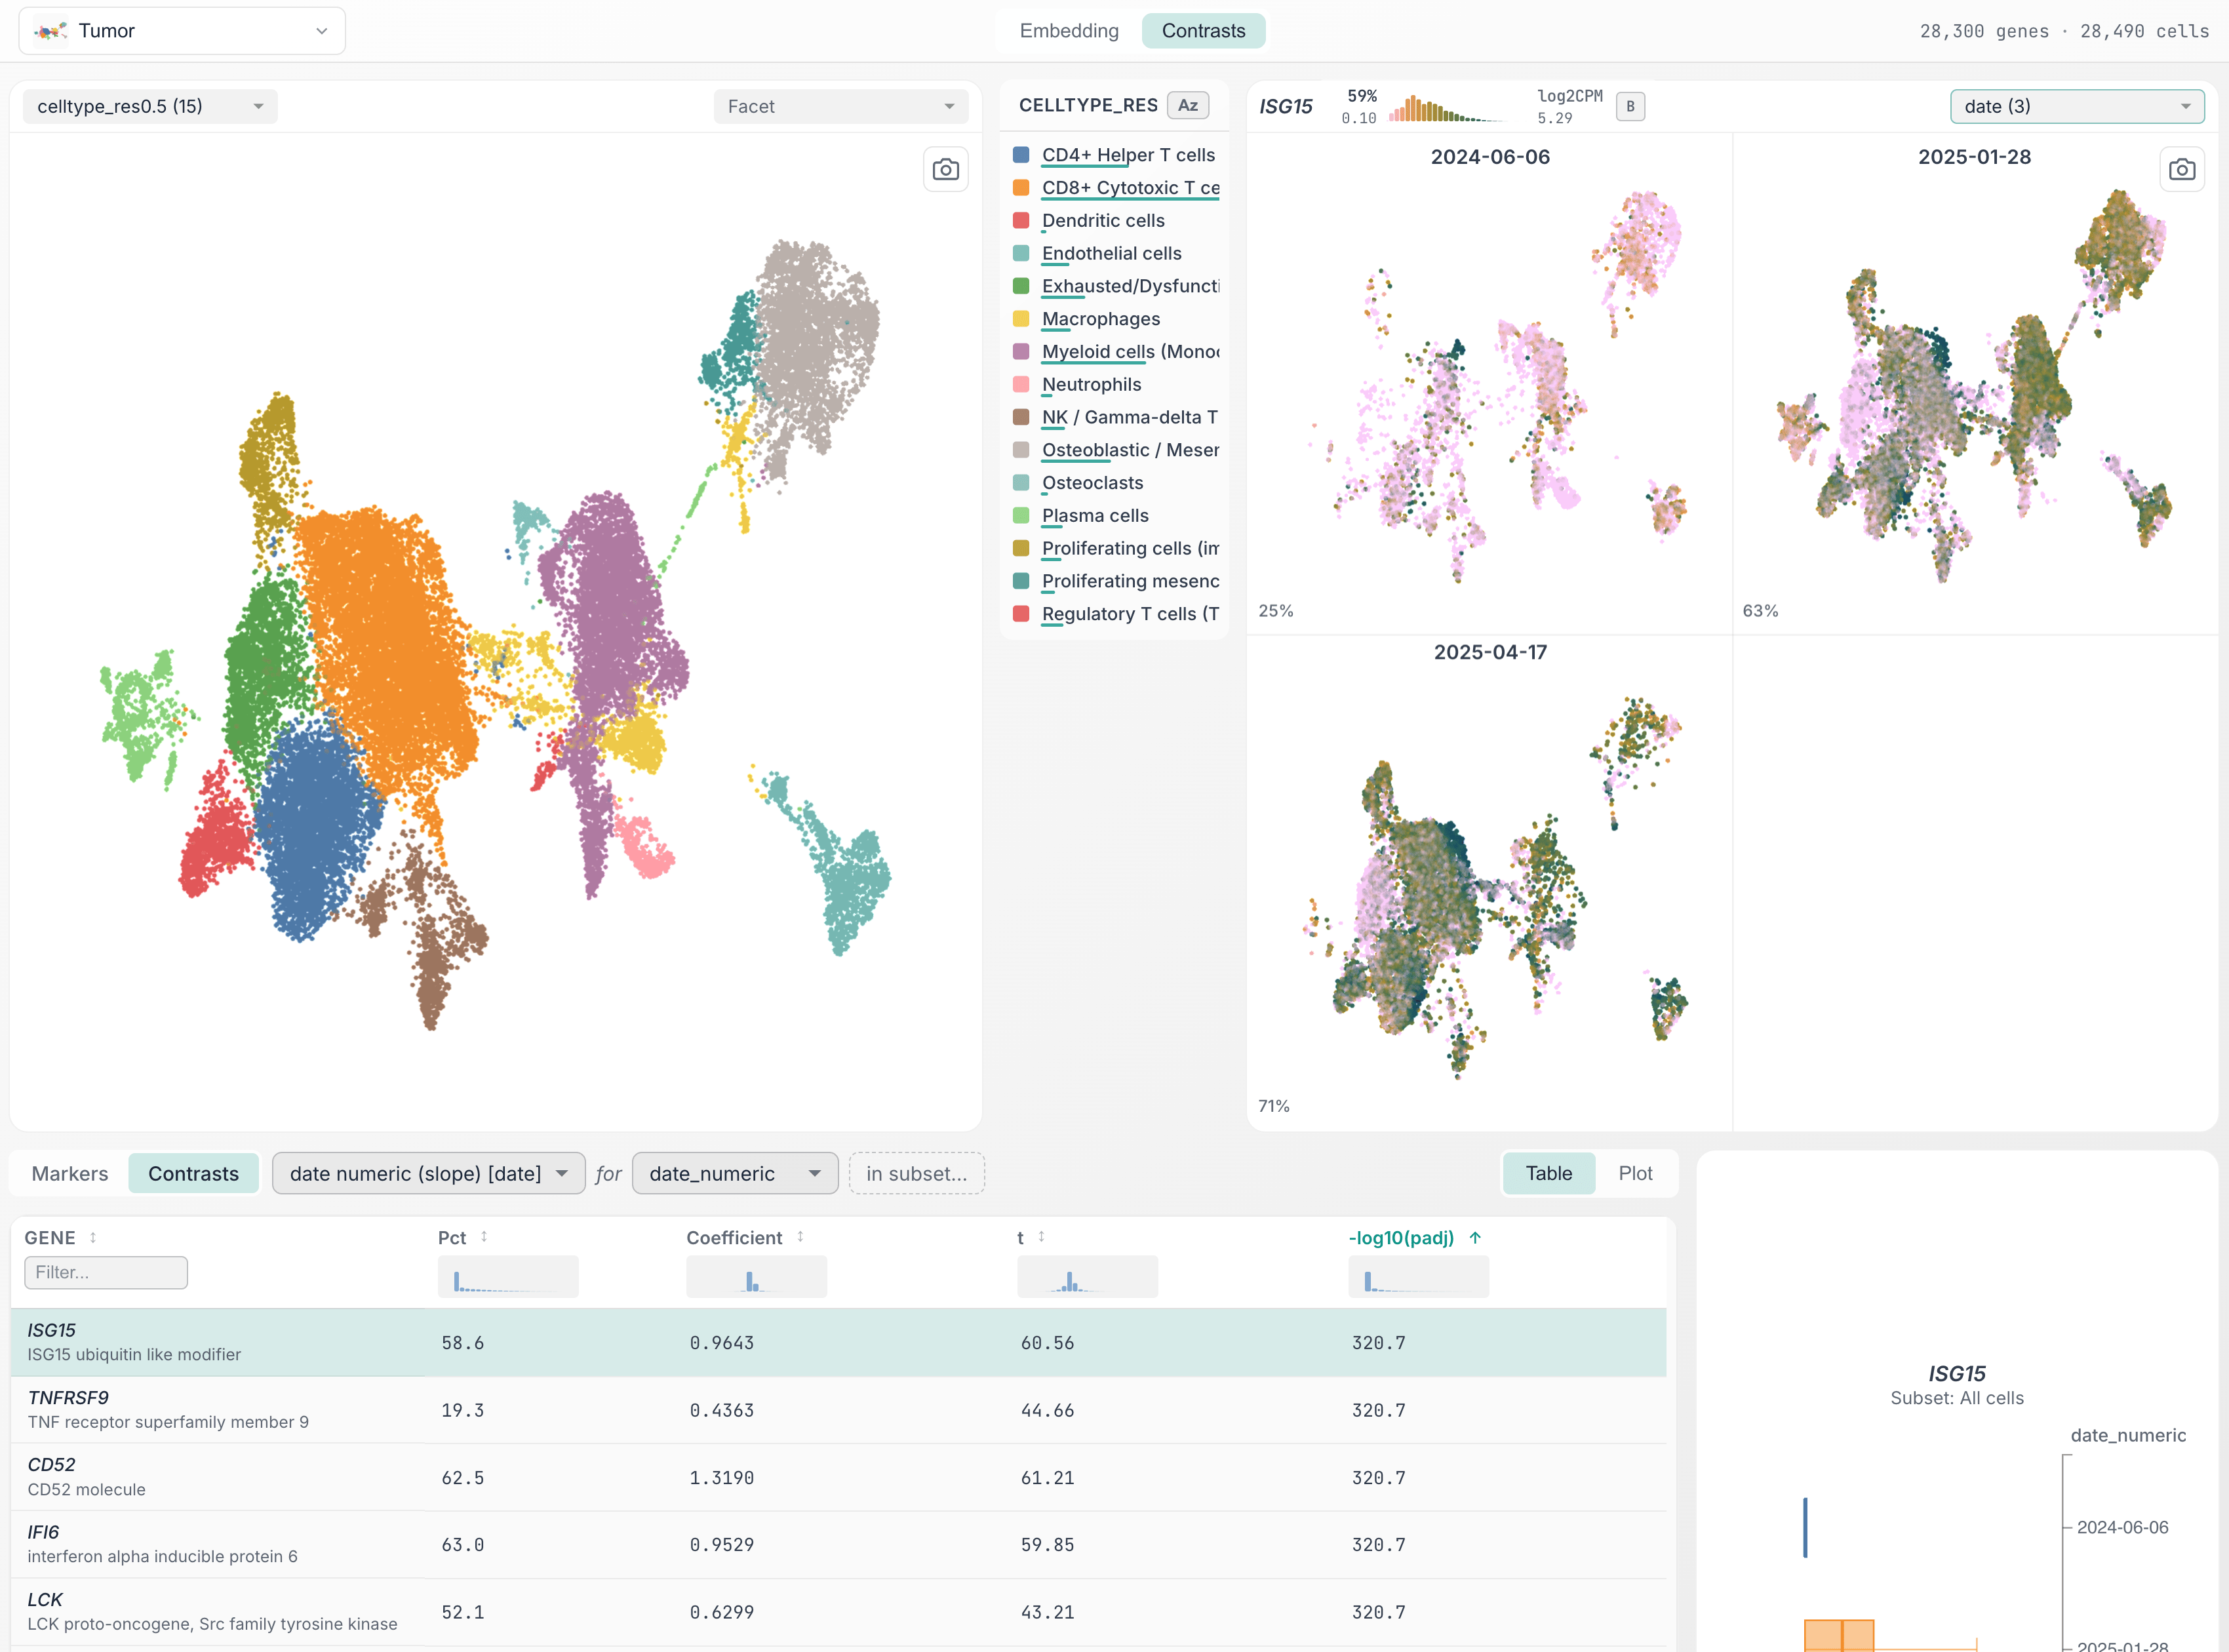Open the celltype_res0.5 dropdown
Viewport: 2229px width, 1652px height.
(148, 106)
